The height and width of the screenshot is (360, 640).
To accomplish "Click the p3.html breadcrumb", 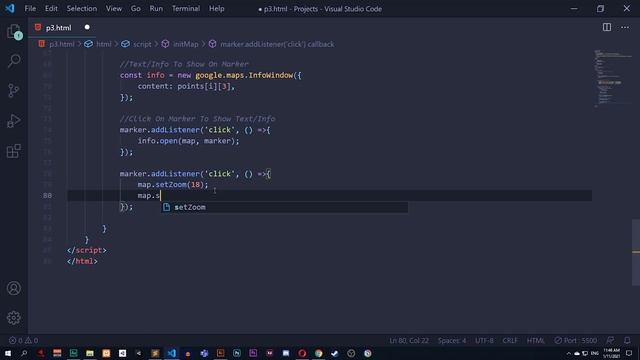I will point(62,44).
